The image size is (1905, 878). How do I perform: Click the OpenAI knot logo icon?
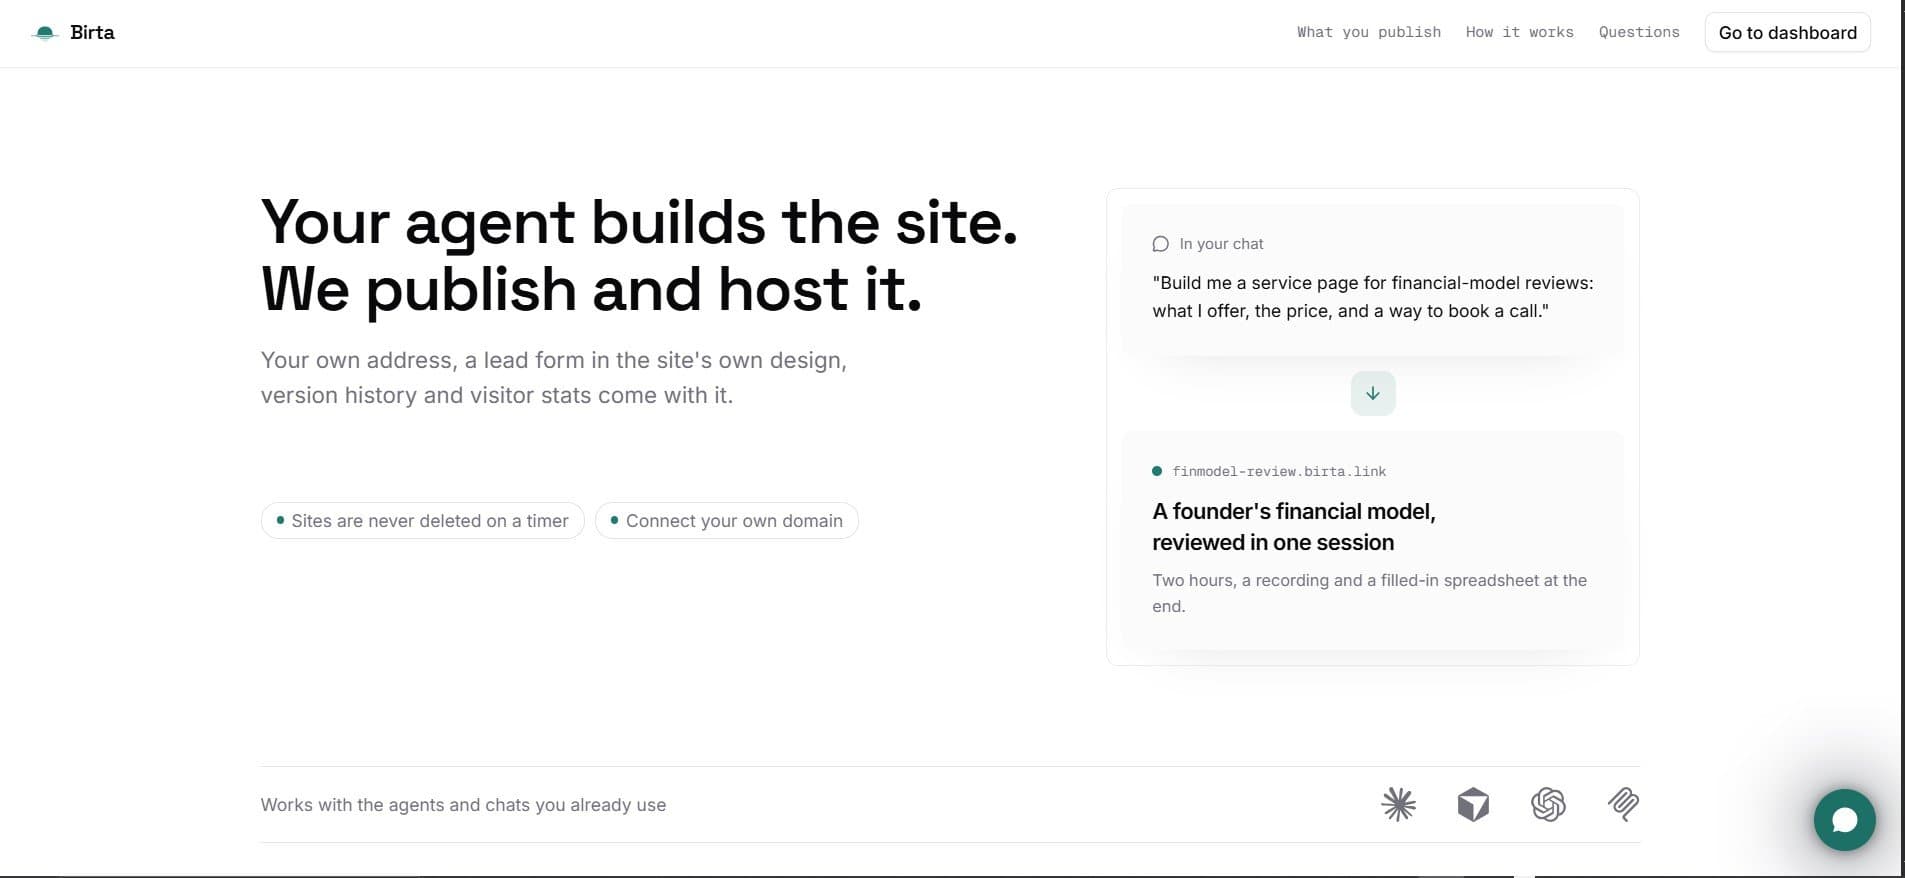coord(1548,804)
